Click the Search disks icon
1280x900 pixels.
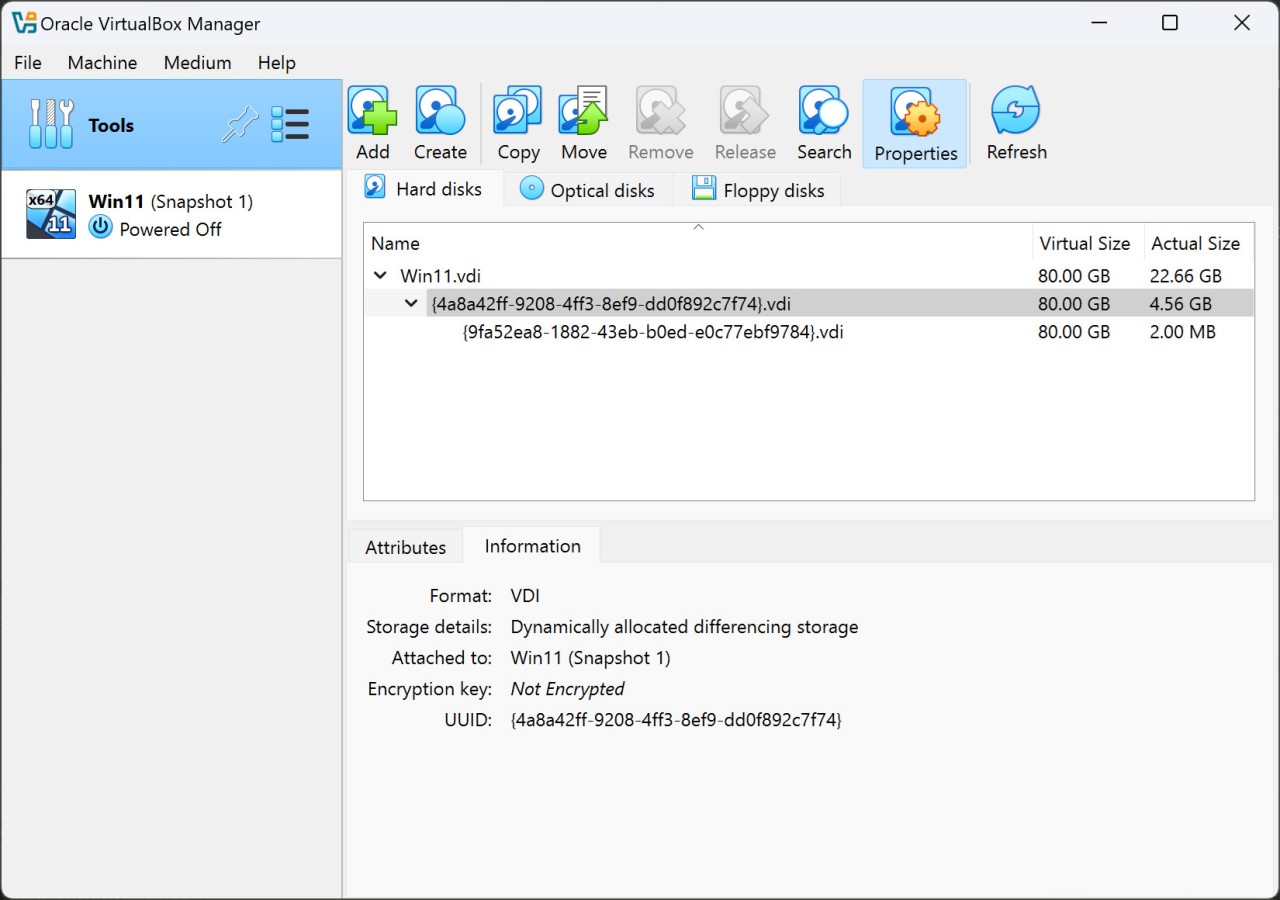[823, 110]
